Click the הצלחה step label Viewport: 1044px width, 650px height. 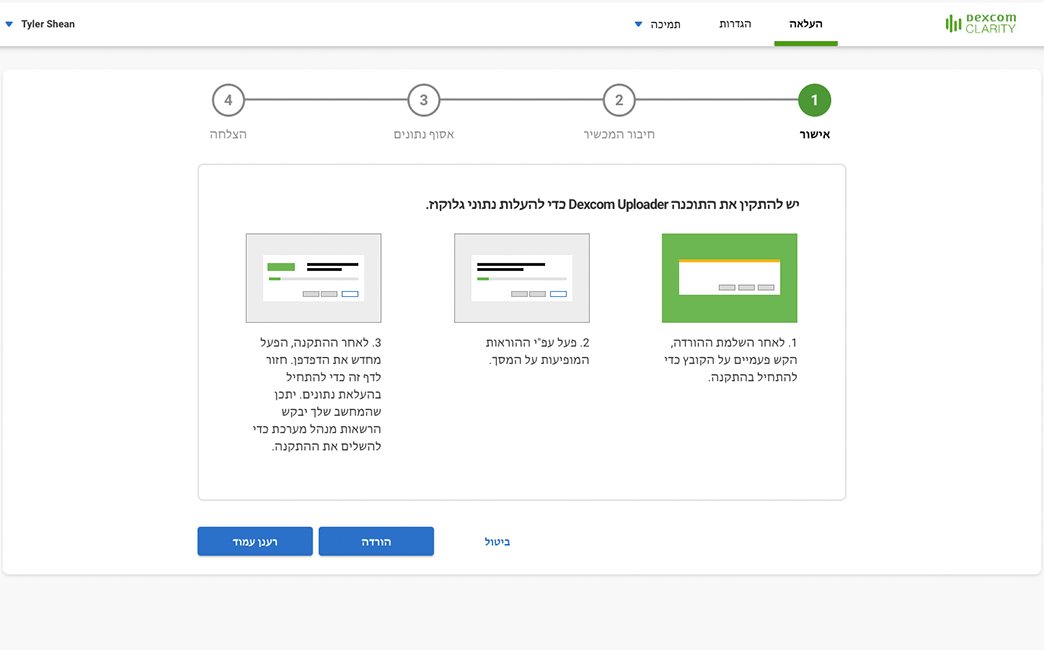tap(228, 135)
